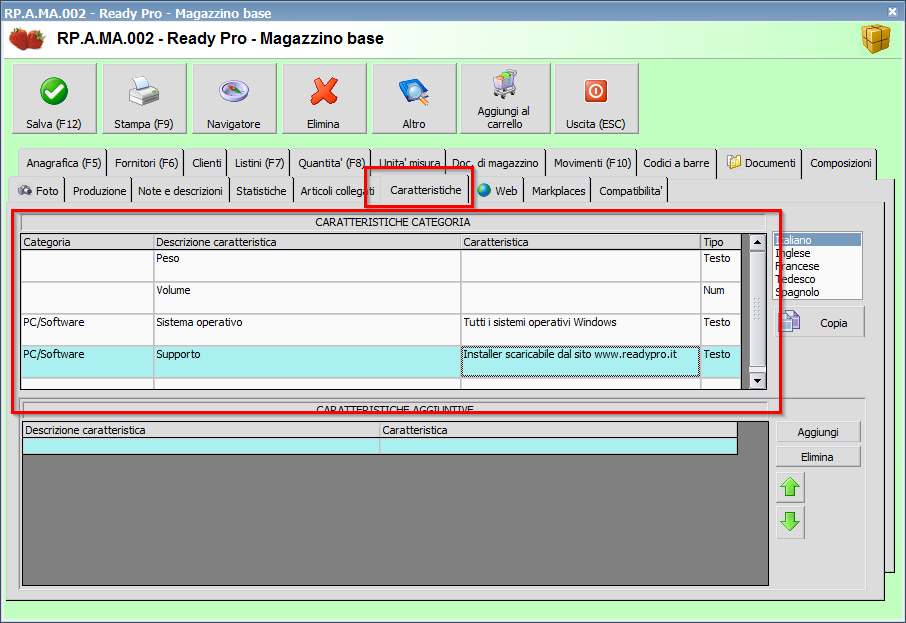Click the strawberry application logo
The image size is (906, 623).
(27, 39)
